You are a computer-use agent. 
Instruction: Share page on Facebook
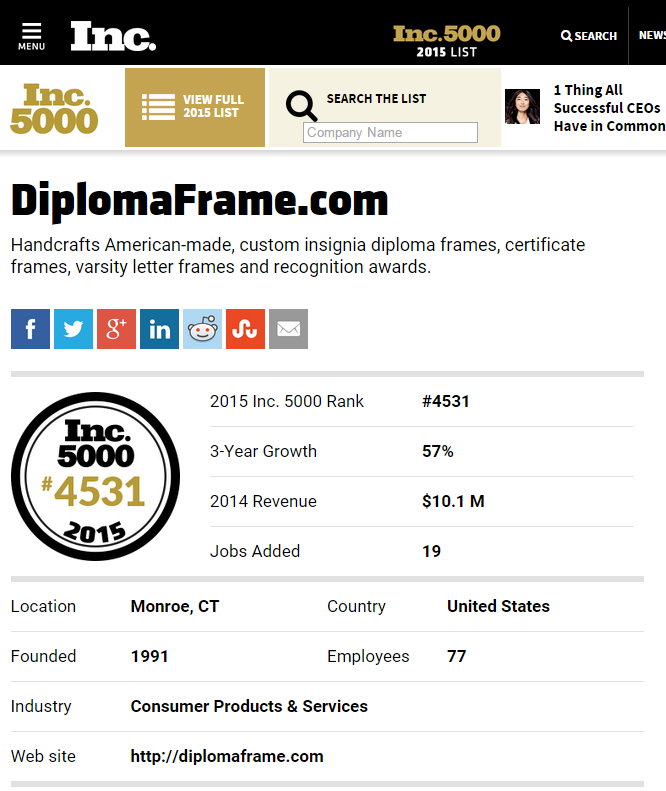click(x=30, y=329)
